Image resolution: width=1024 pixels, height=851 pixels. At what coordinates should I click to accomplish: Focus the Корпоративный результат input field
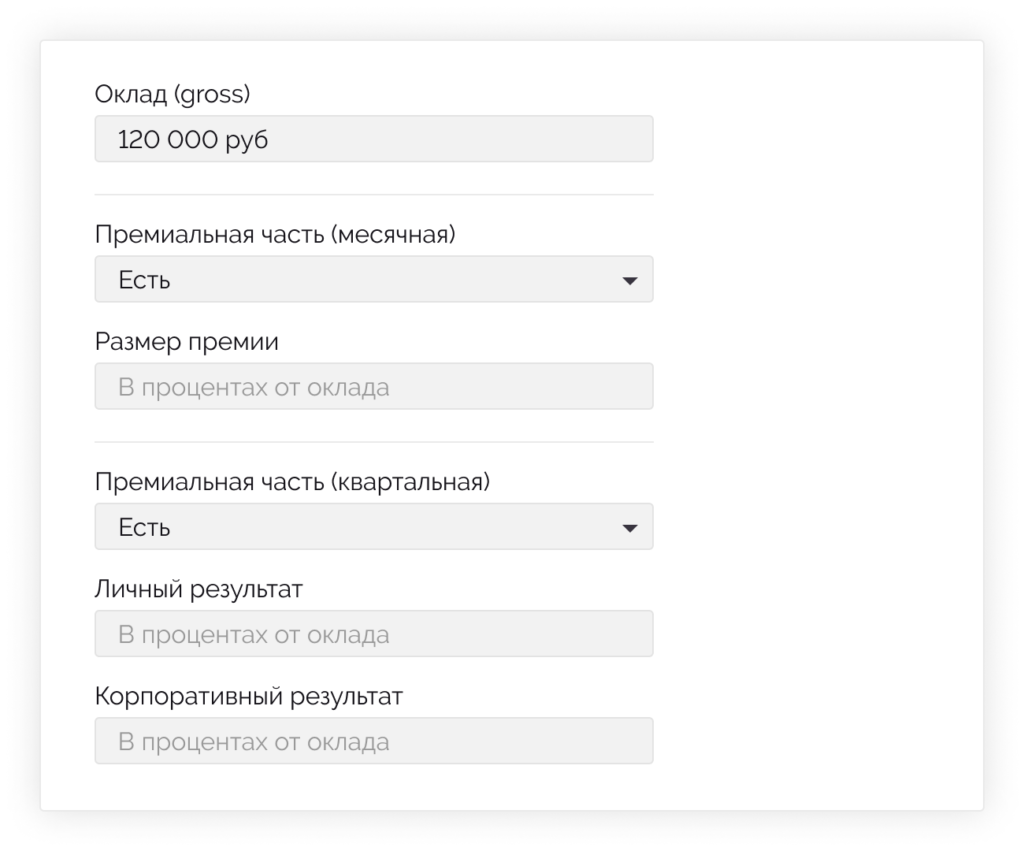point(373,741)
